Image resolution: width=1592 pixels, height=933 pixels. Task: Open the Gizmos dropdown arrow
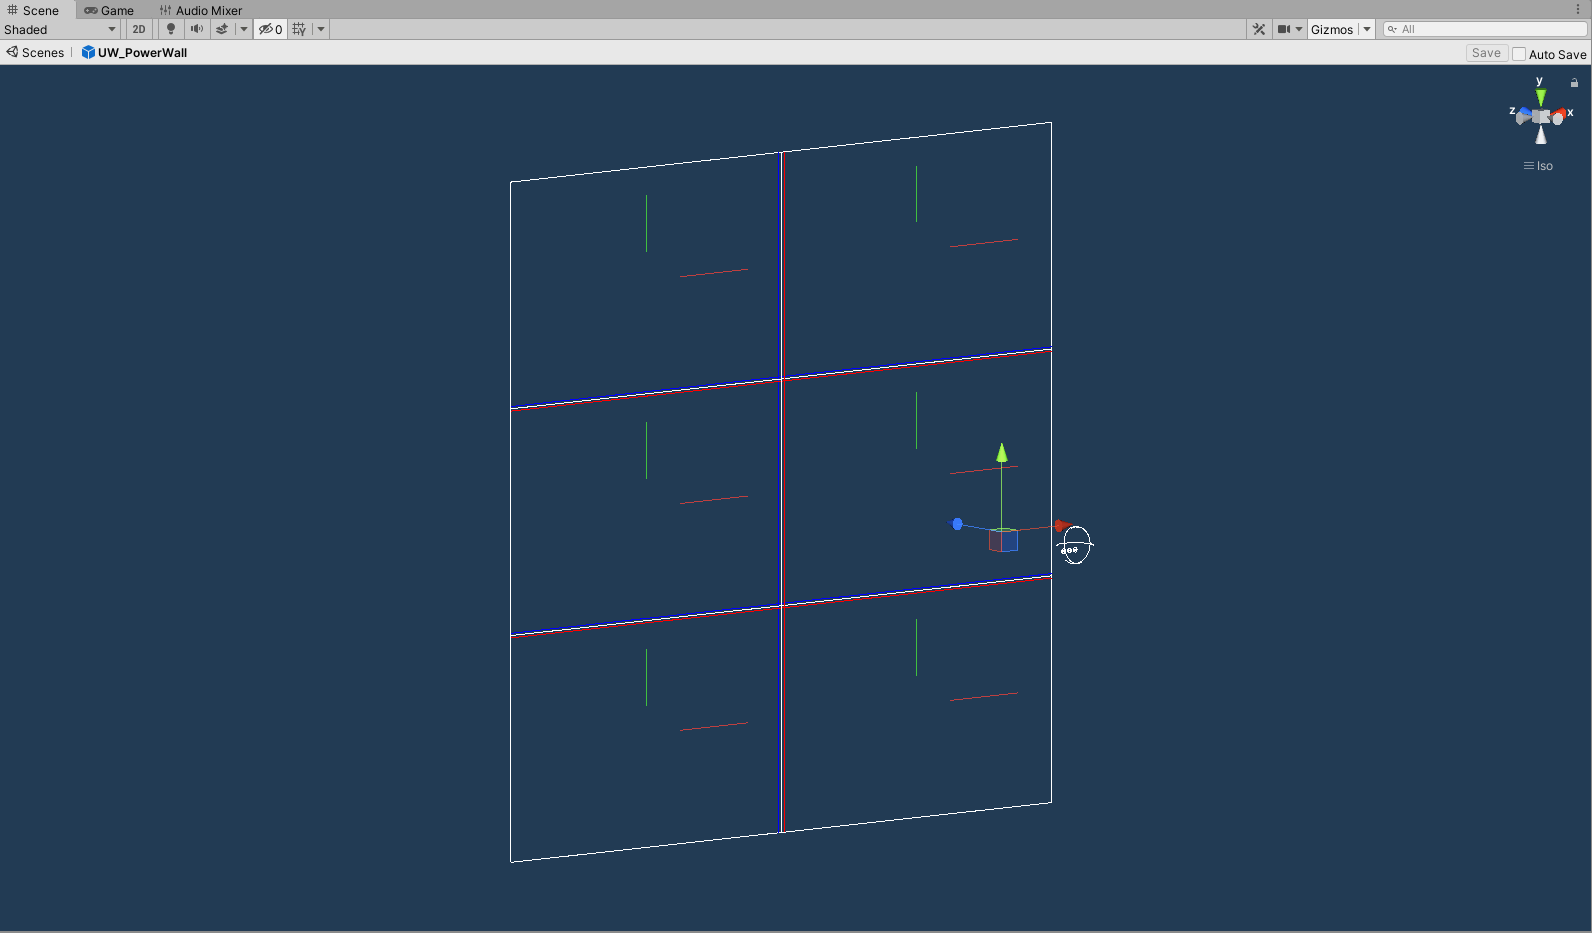tap(1367, 29)
